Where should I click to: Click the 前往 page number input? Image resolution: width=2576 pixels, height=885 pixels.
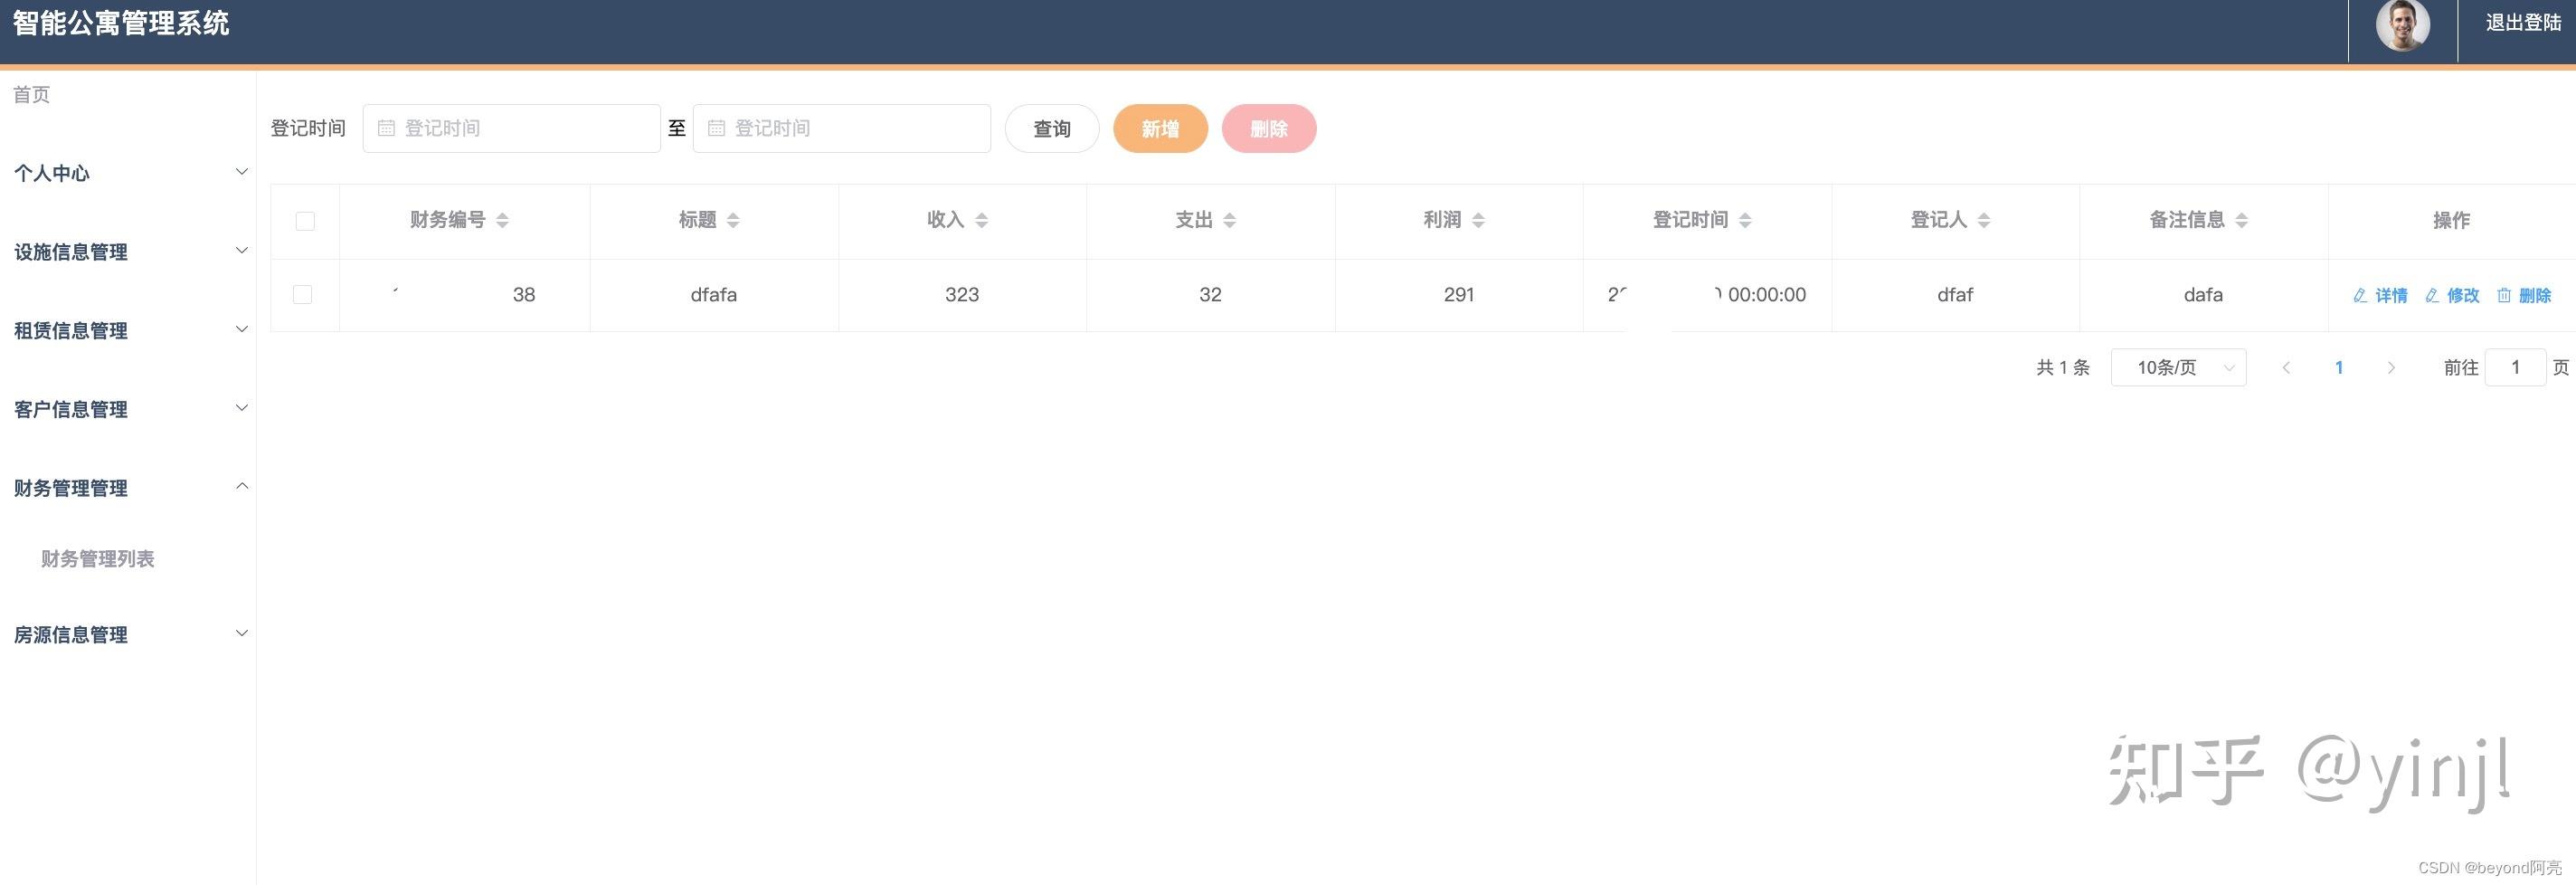point(2516,367)
